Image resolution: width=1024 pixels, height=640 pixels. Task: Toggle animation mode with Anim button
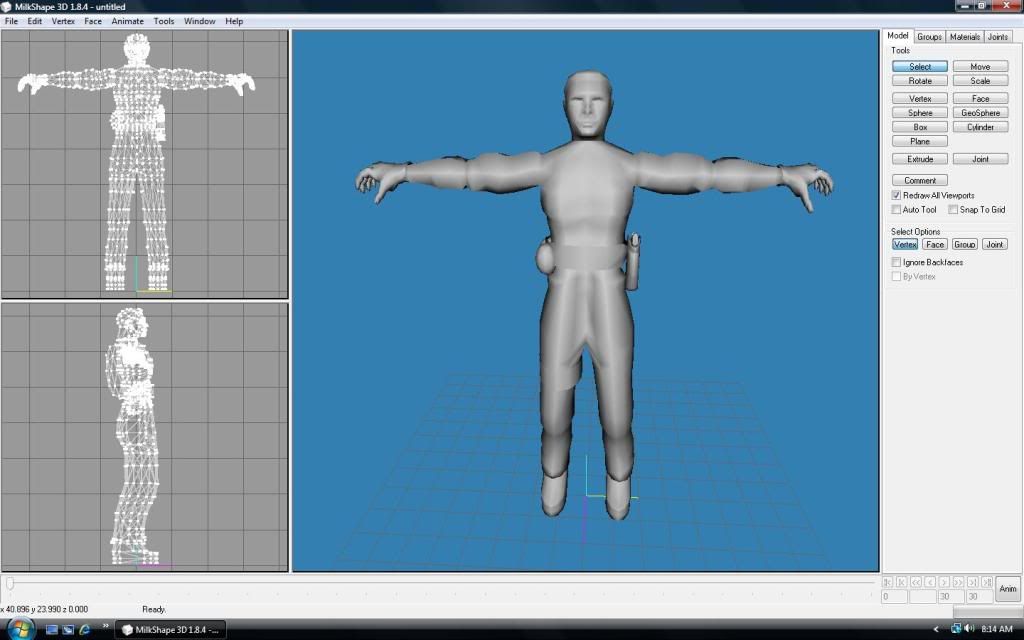pyautogui.click(x=1008, y=588)
